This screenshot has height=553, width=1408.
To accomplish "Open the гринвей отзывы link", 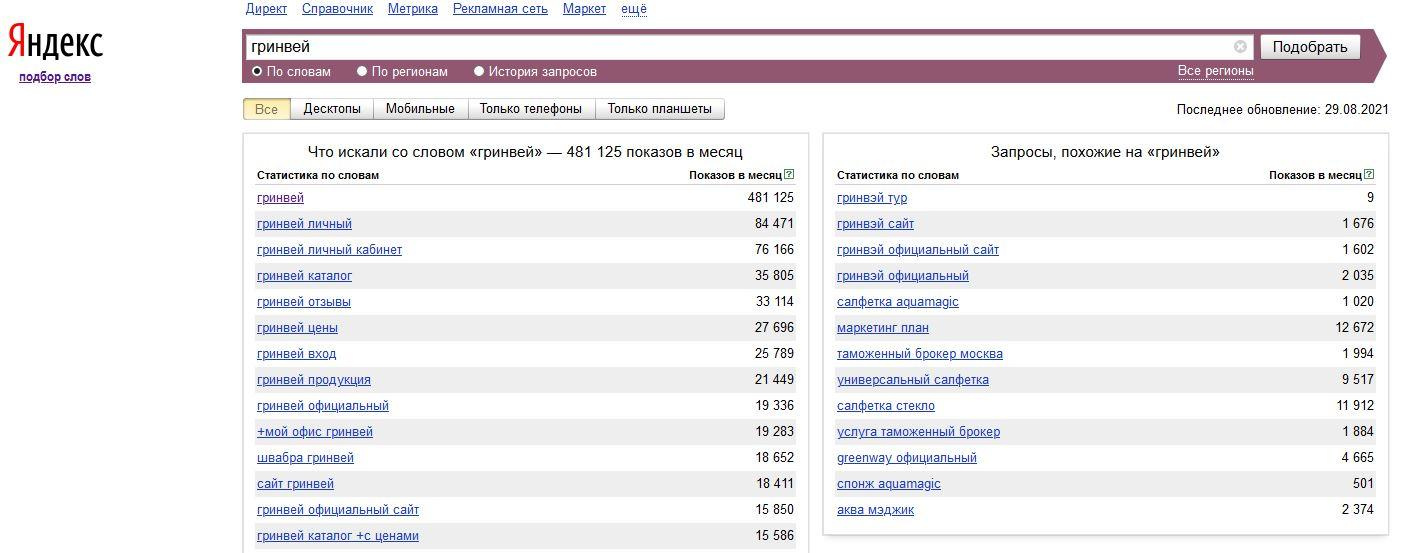I will pos(304,302).
